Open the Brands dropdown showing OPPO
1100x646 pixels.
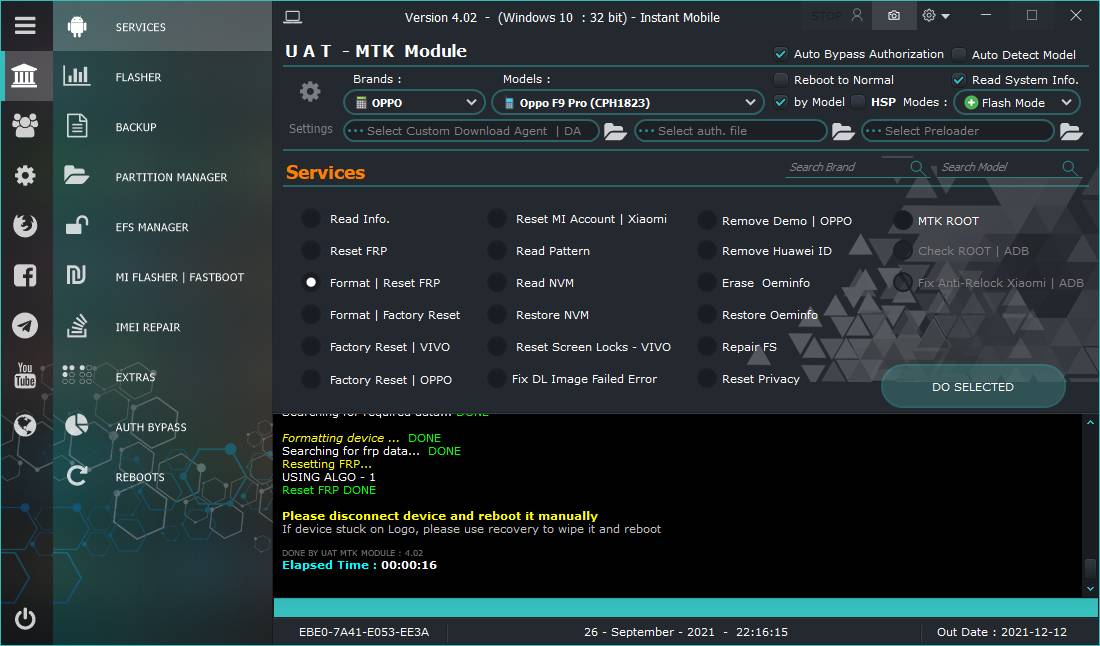click(414, 102)
